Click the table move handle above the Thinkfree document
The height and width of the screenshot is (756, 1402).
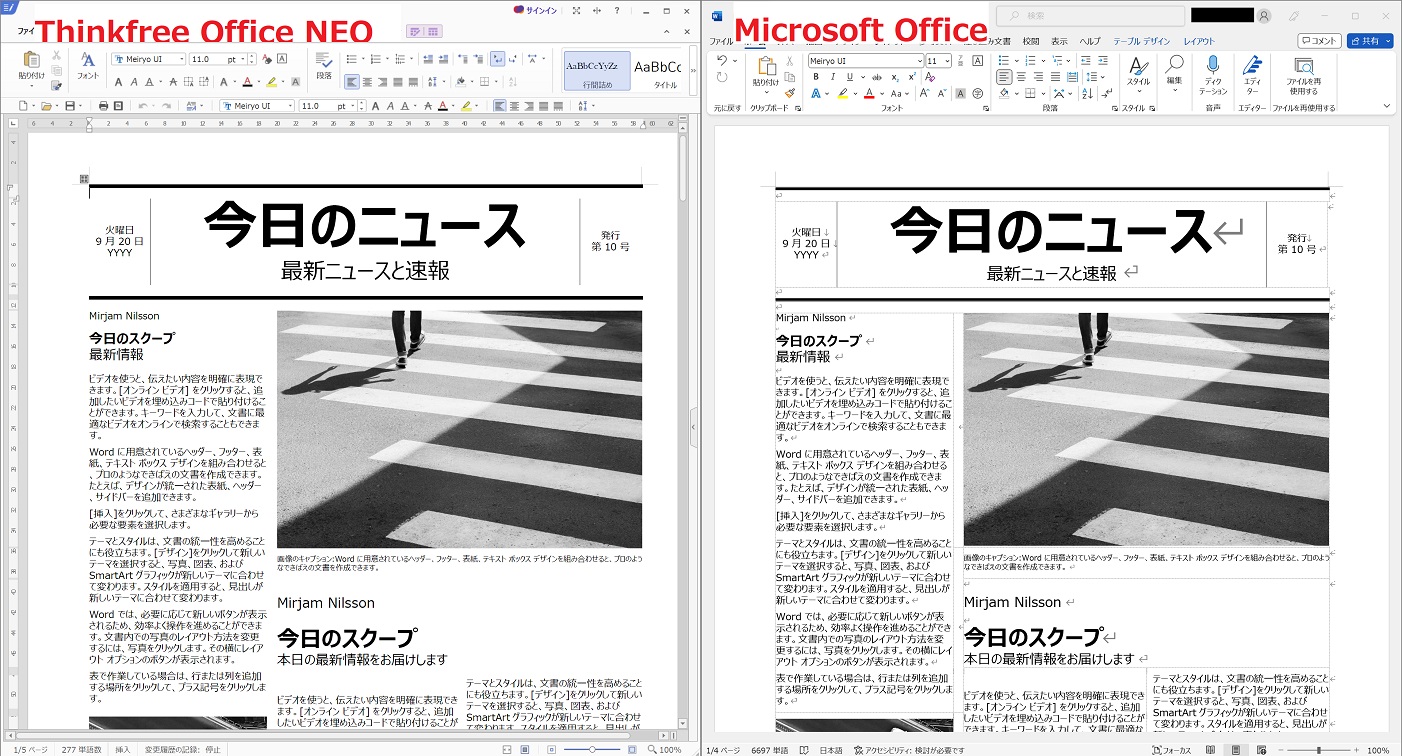(85, 178)
